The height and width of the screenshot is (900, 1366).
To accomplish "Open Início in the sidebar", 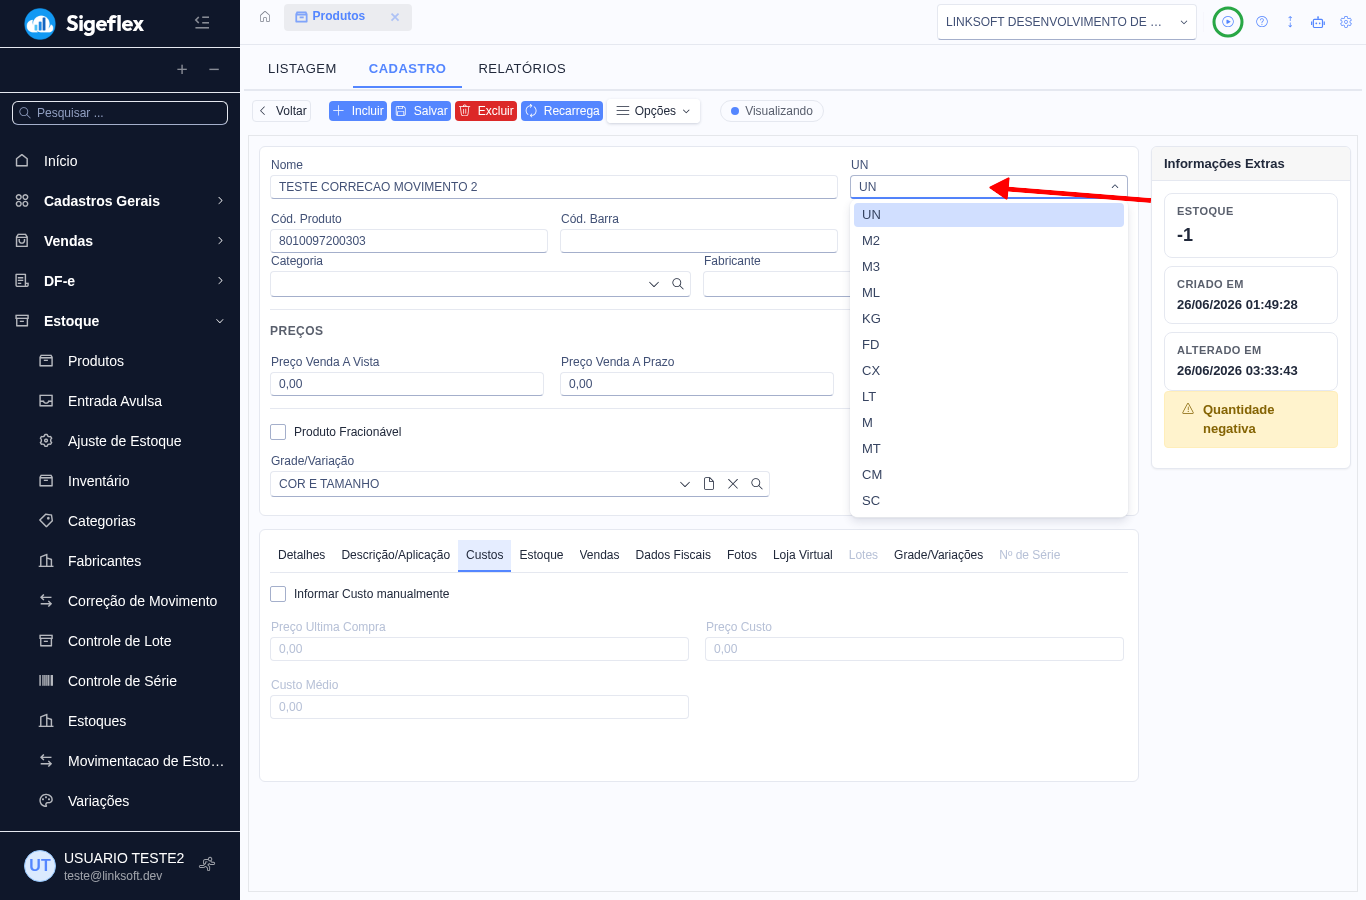I will [x=120, y=161].
